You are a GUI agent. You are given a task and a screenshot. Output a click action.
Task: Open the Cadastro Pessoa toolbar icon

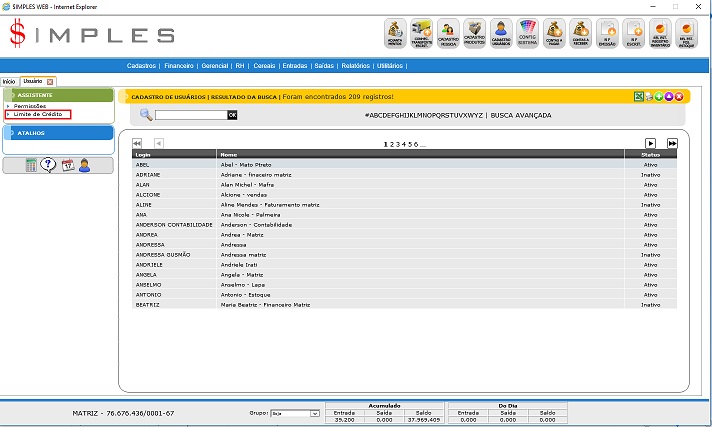[449, 33]
